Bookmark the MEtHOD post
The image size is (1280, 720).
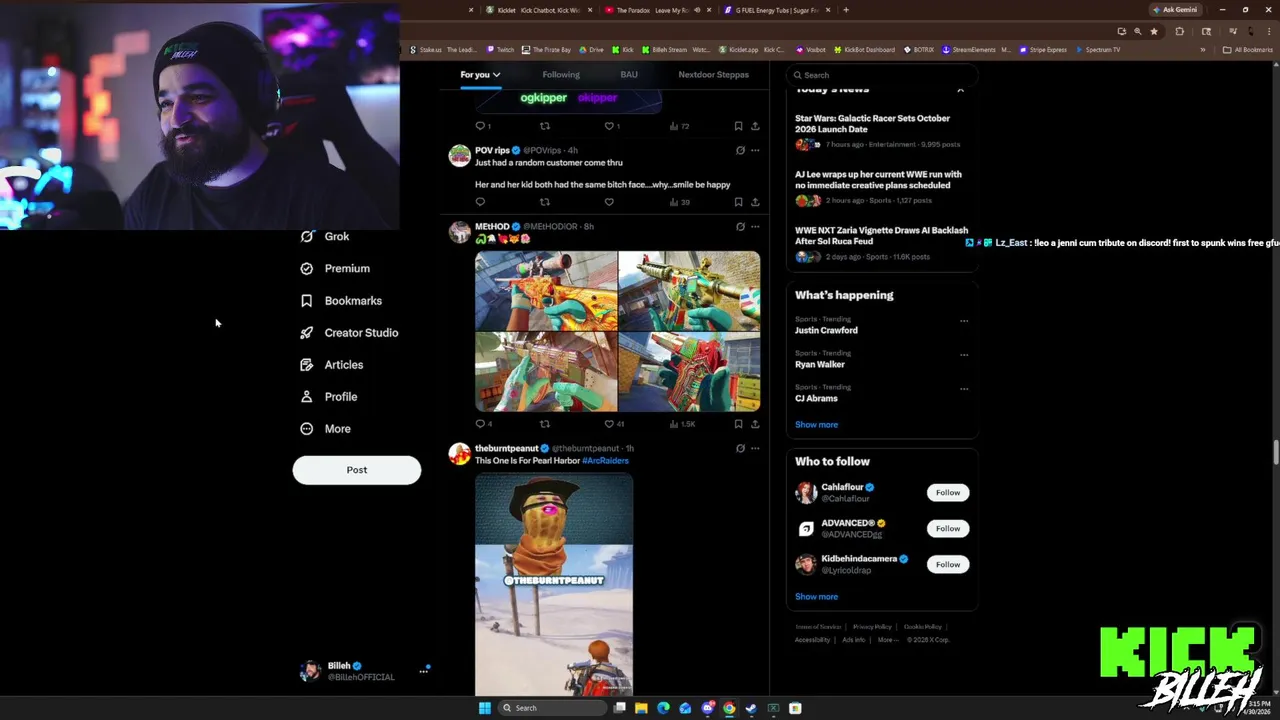pos(738,424)
